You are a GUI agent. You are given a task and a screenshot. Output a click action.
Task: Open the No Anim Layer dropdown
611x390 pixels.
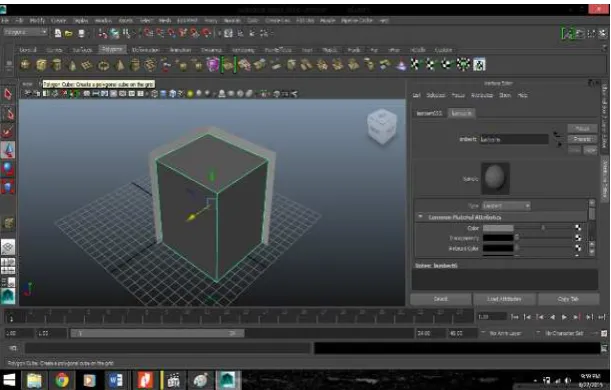tap(506, 334)
